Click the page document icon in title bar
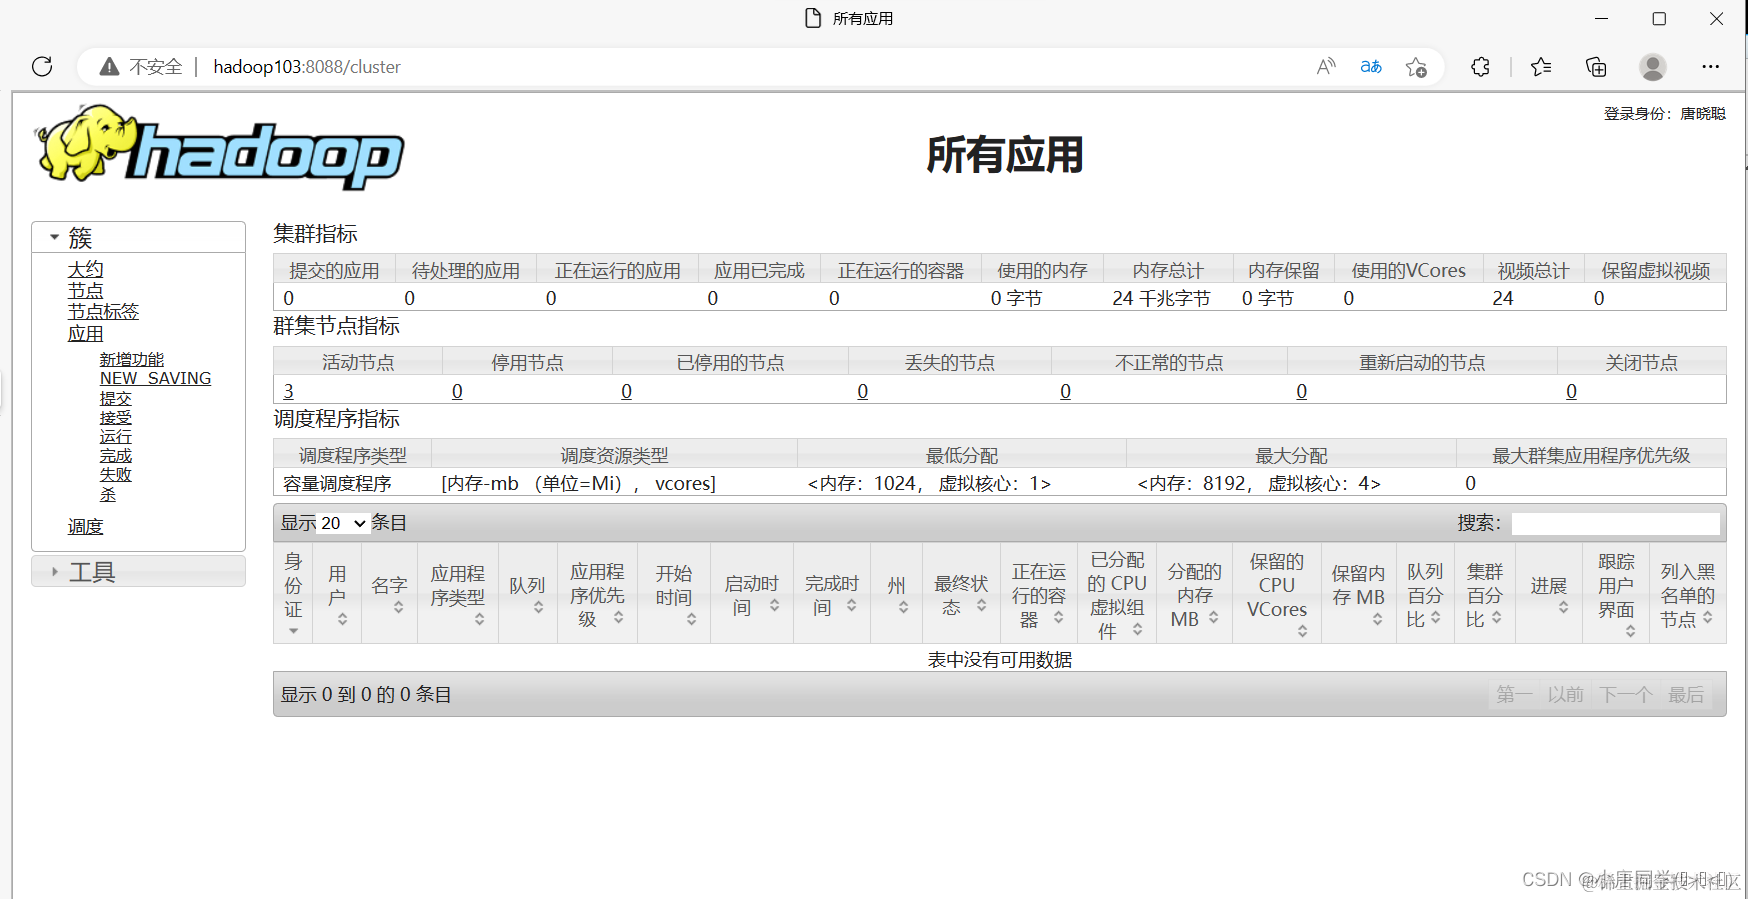 tap(813, 18)
